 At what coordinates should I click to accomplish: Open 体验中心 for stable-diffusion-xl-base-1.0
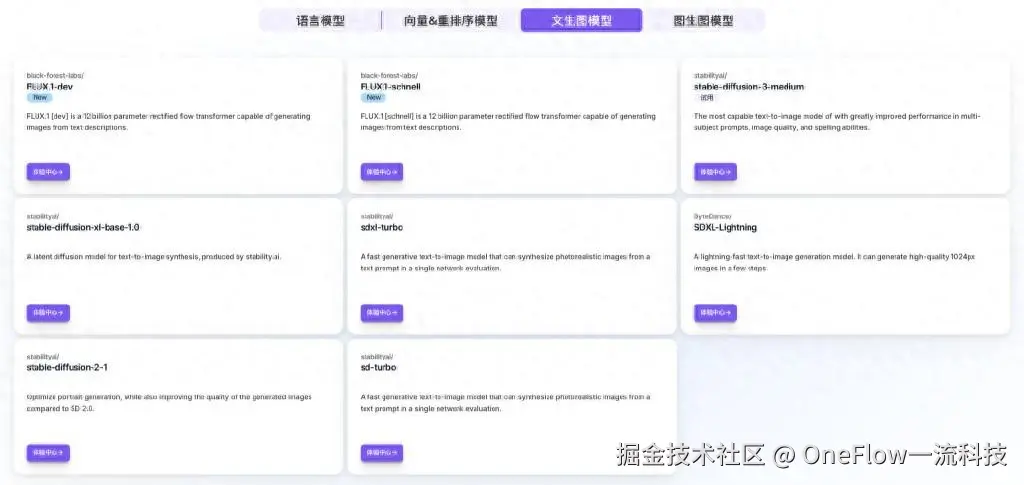coord(48,313)
